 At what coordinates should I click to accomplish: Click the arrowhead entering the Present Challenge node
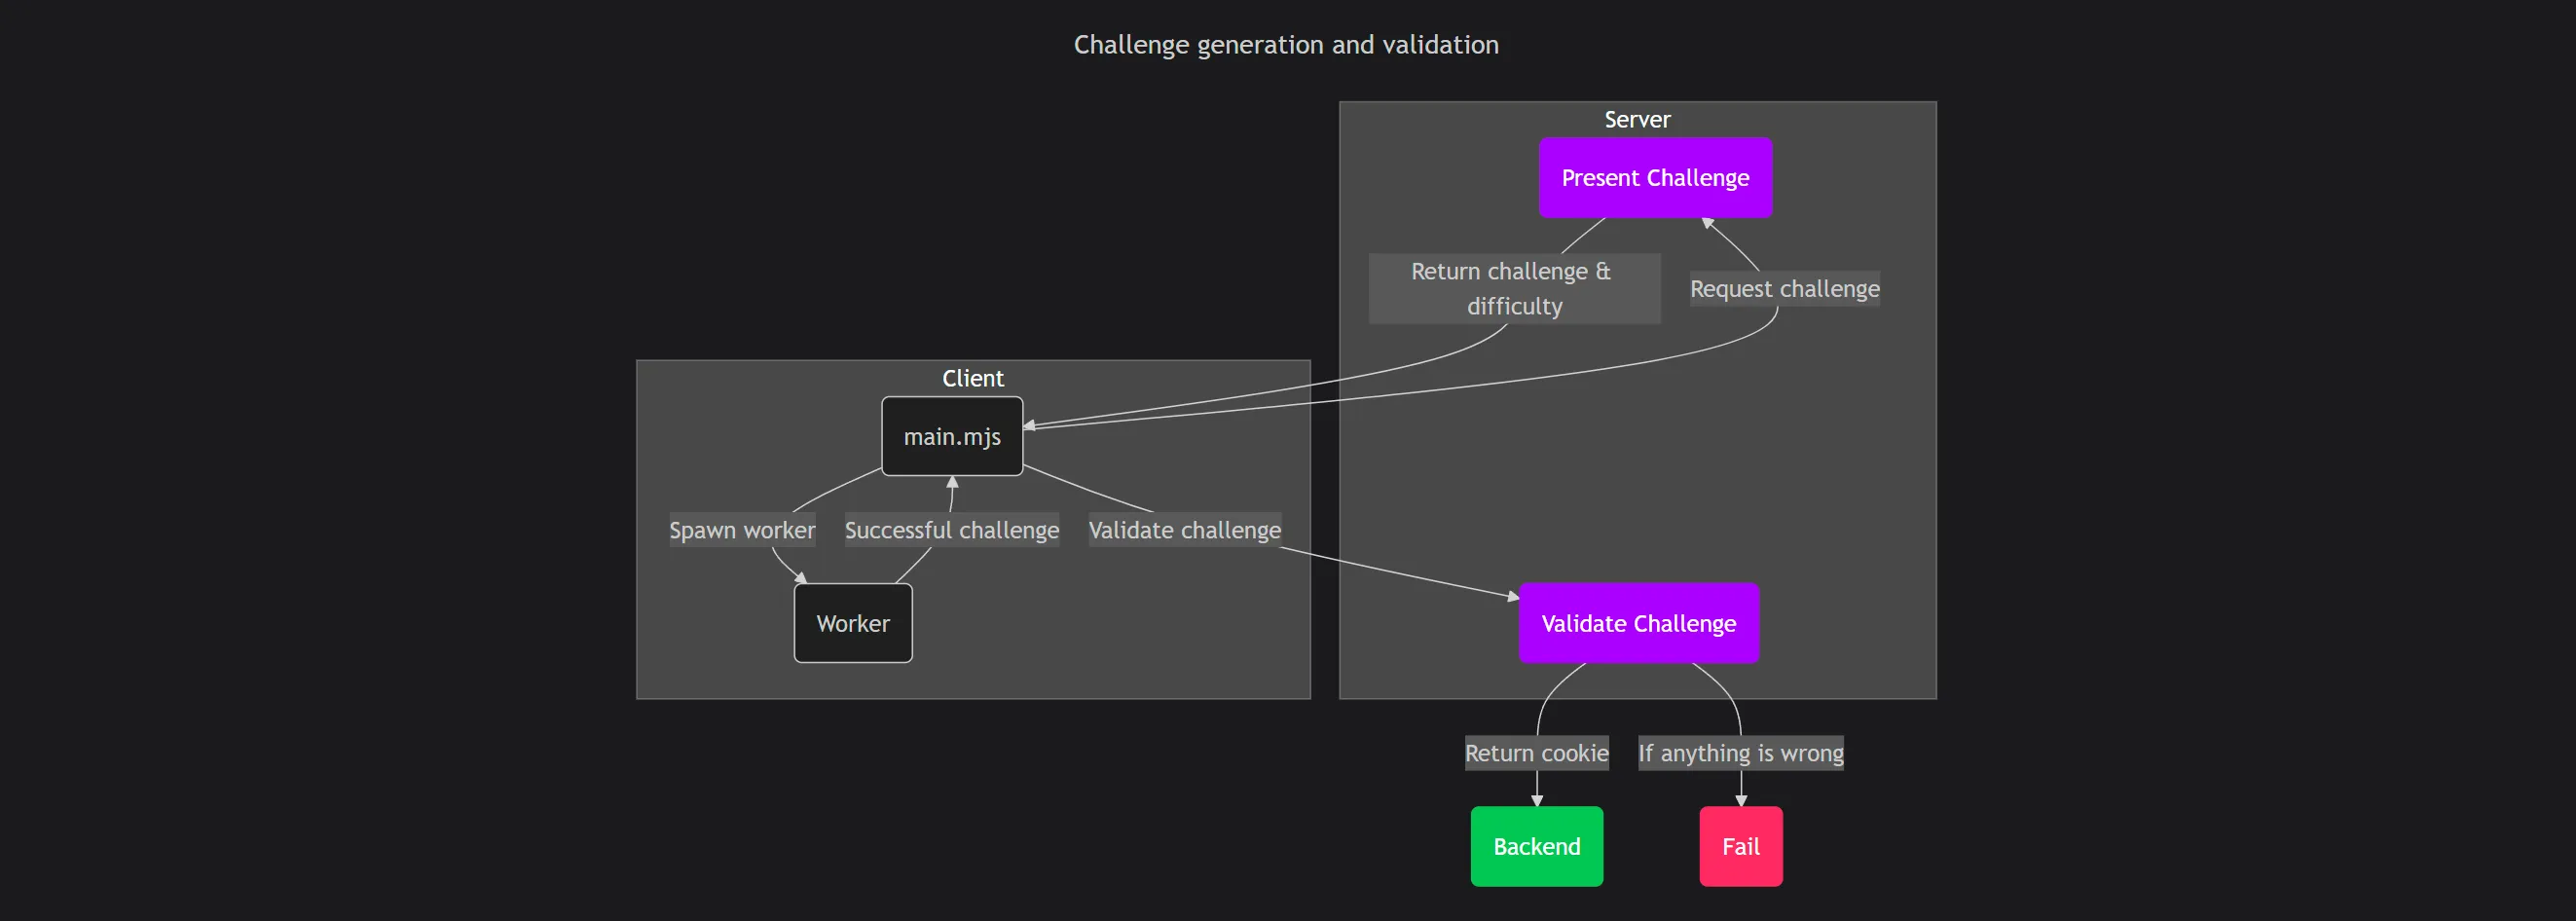[x=1707, y=223]
